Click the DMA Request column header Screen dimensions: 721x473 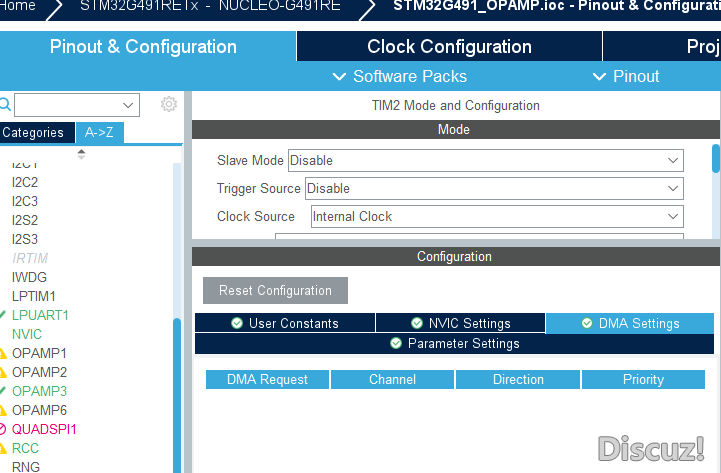tap(267, 380)
